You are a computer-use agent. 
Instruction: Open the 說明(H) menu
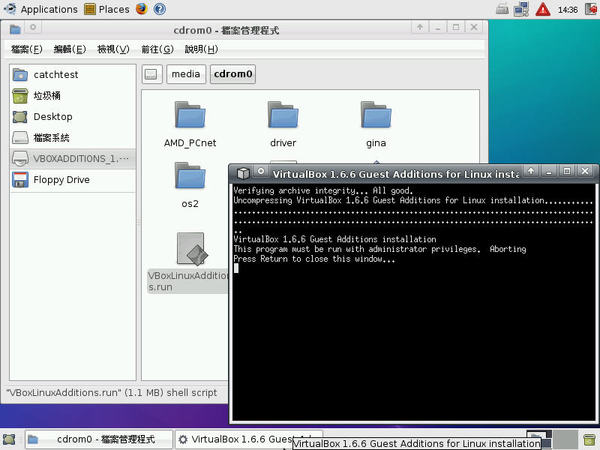tap(201, 49)
